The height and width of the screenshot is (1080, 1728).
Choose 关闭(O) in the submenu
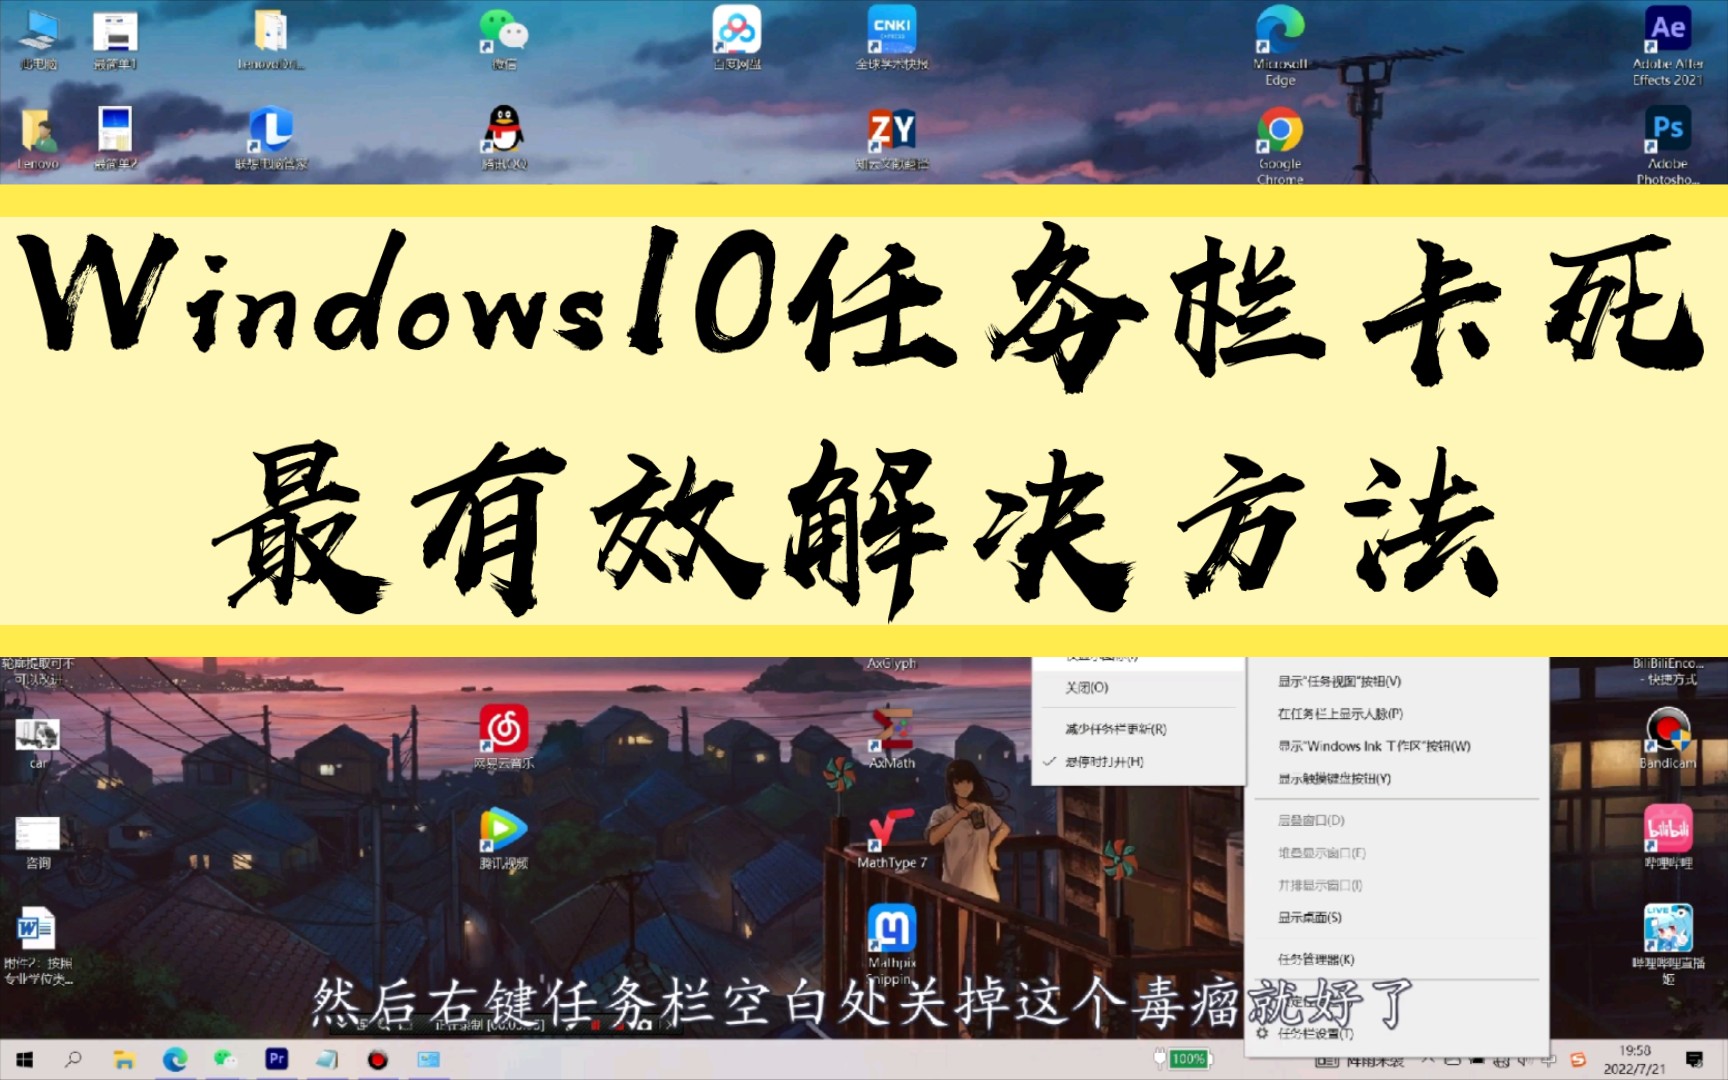coord(1138,688)
